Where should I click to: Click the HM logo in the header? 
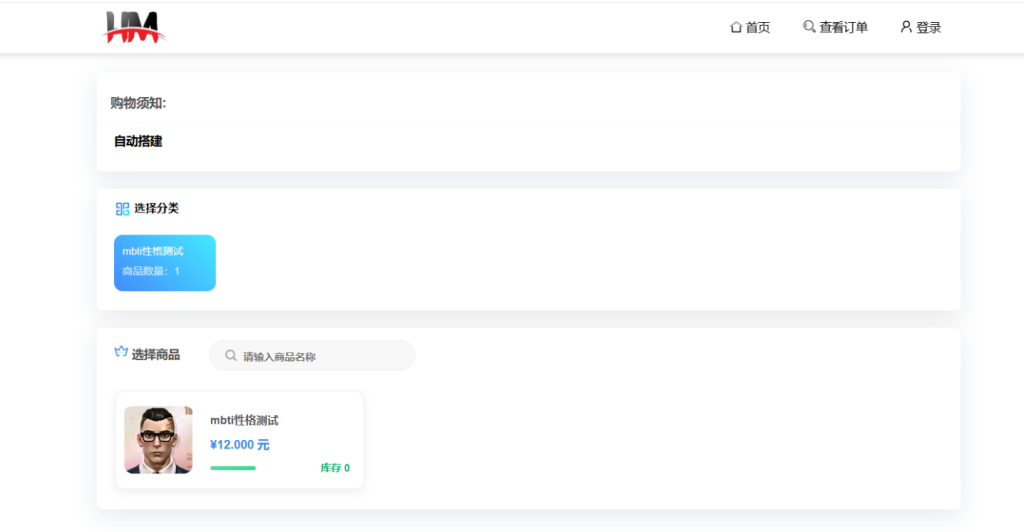pyautogui.click(x=134, y=27)
